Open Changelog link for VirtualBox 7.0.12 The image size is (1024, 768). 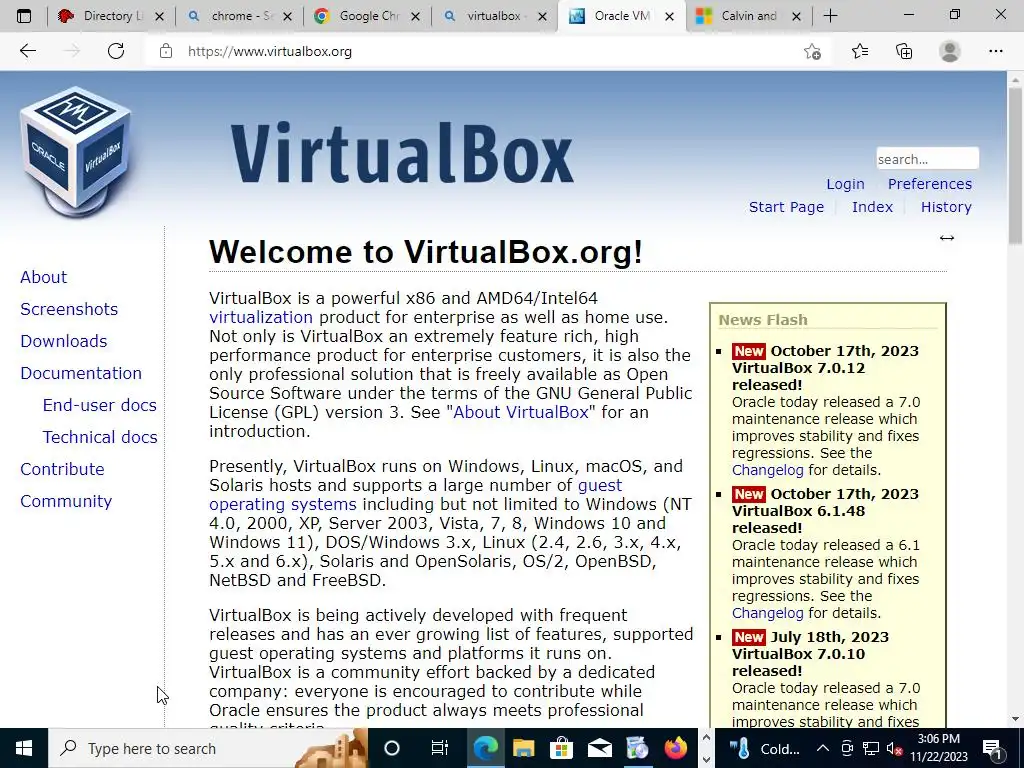point(767,470)
